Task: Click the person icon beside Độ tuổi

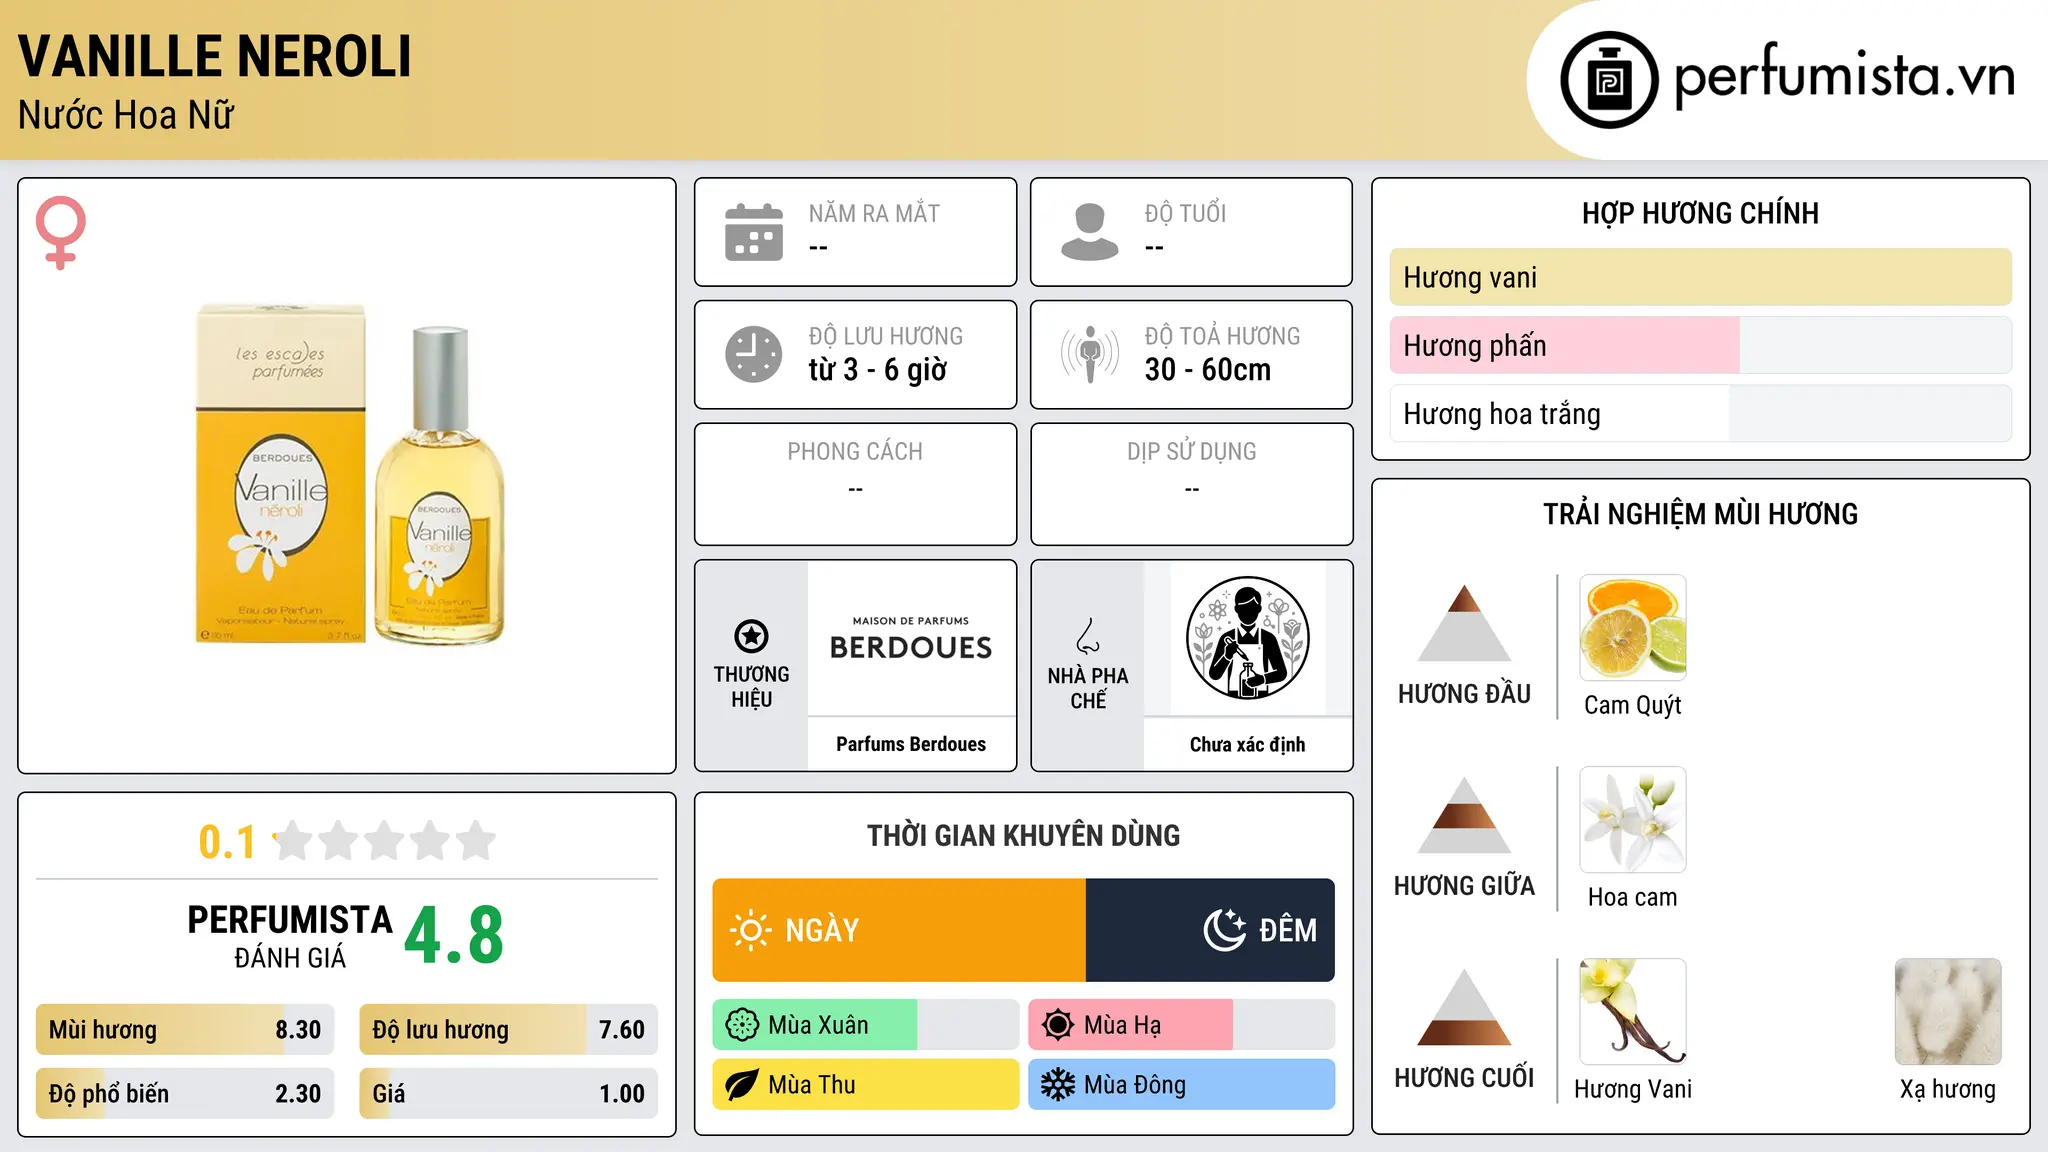Action: click(1090, 232)
